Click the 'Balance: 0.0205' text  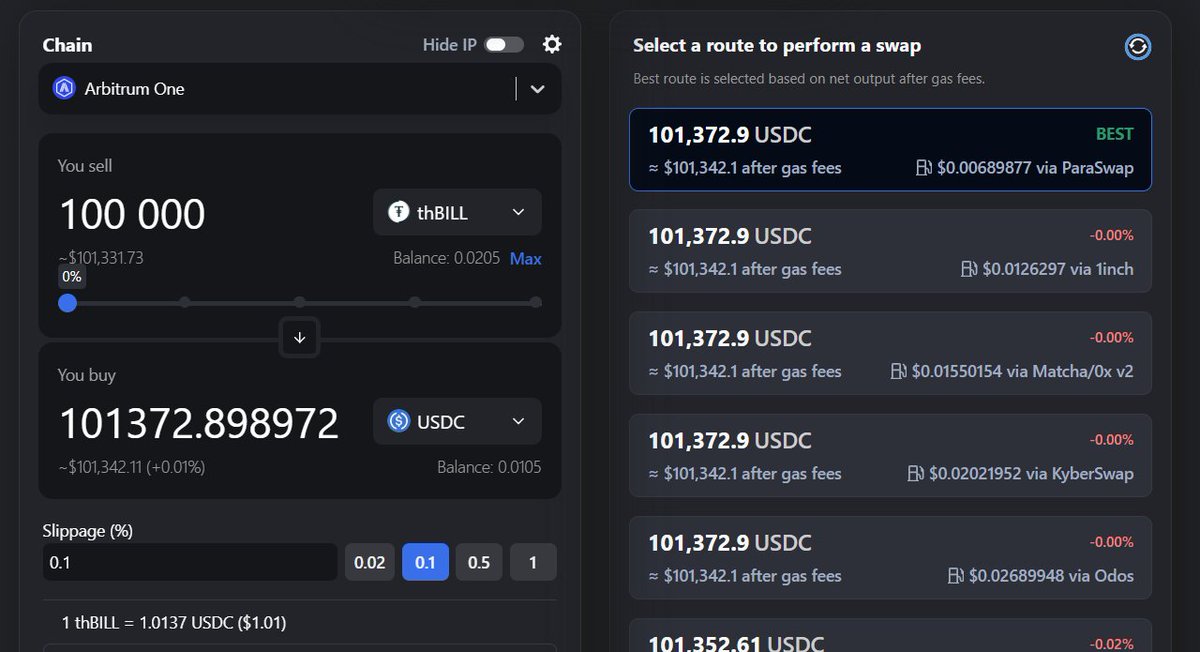coord(447,258)
